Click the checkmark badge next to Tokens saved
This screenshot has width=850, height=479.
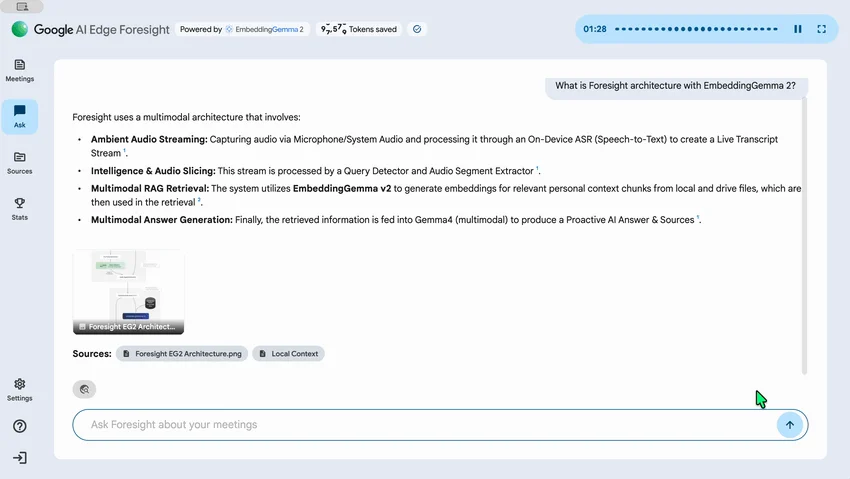click(417, 29)
